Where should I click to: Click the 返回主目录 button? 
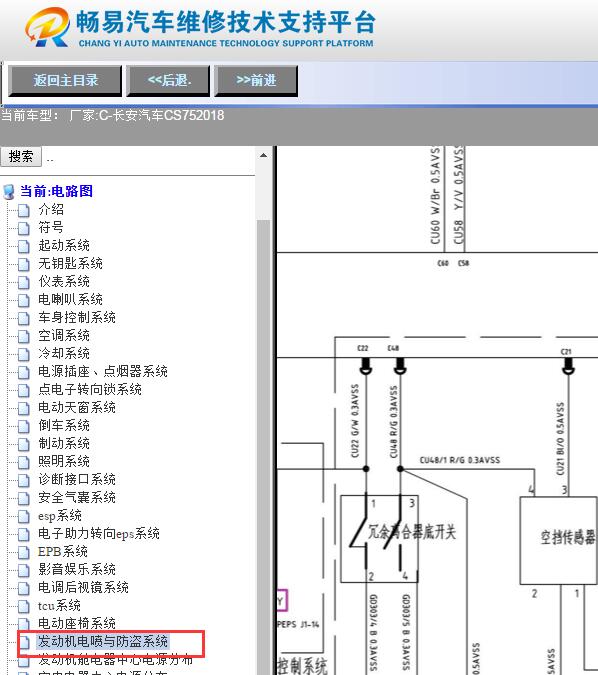click(x=65, y=81)
